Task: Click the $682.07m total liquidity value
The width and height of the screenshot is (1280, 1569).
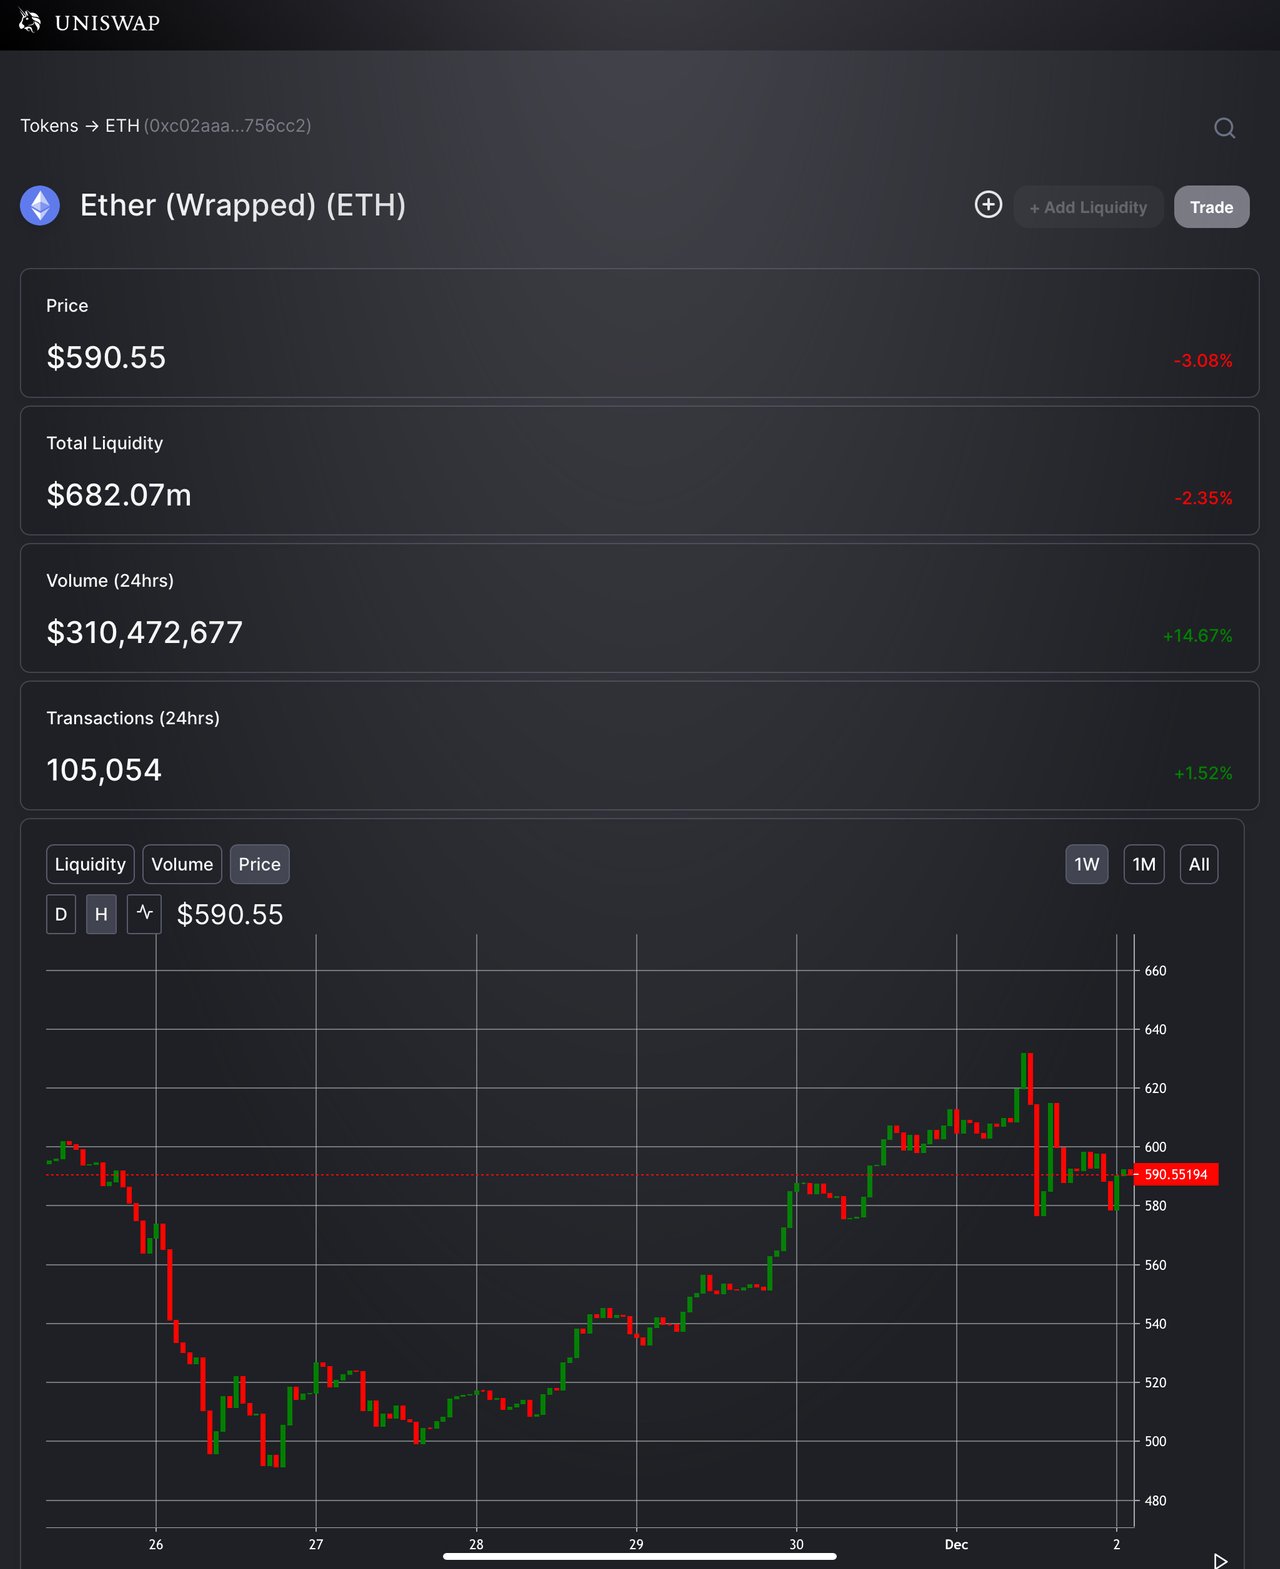Action: coord(119,495)
